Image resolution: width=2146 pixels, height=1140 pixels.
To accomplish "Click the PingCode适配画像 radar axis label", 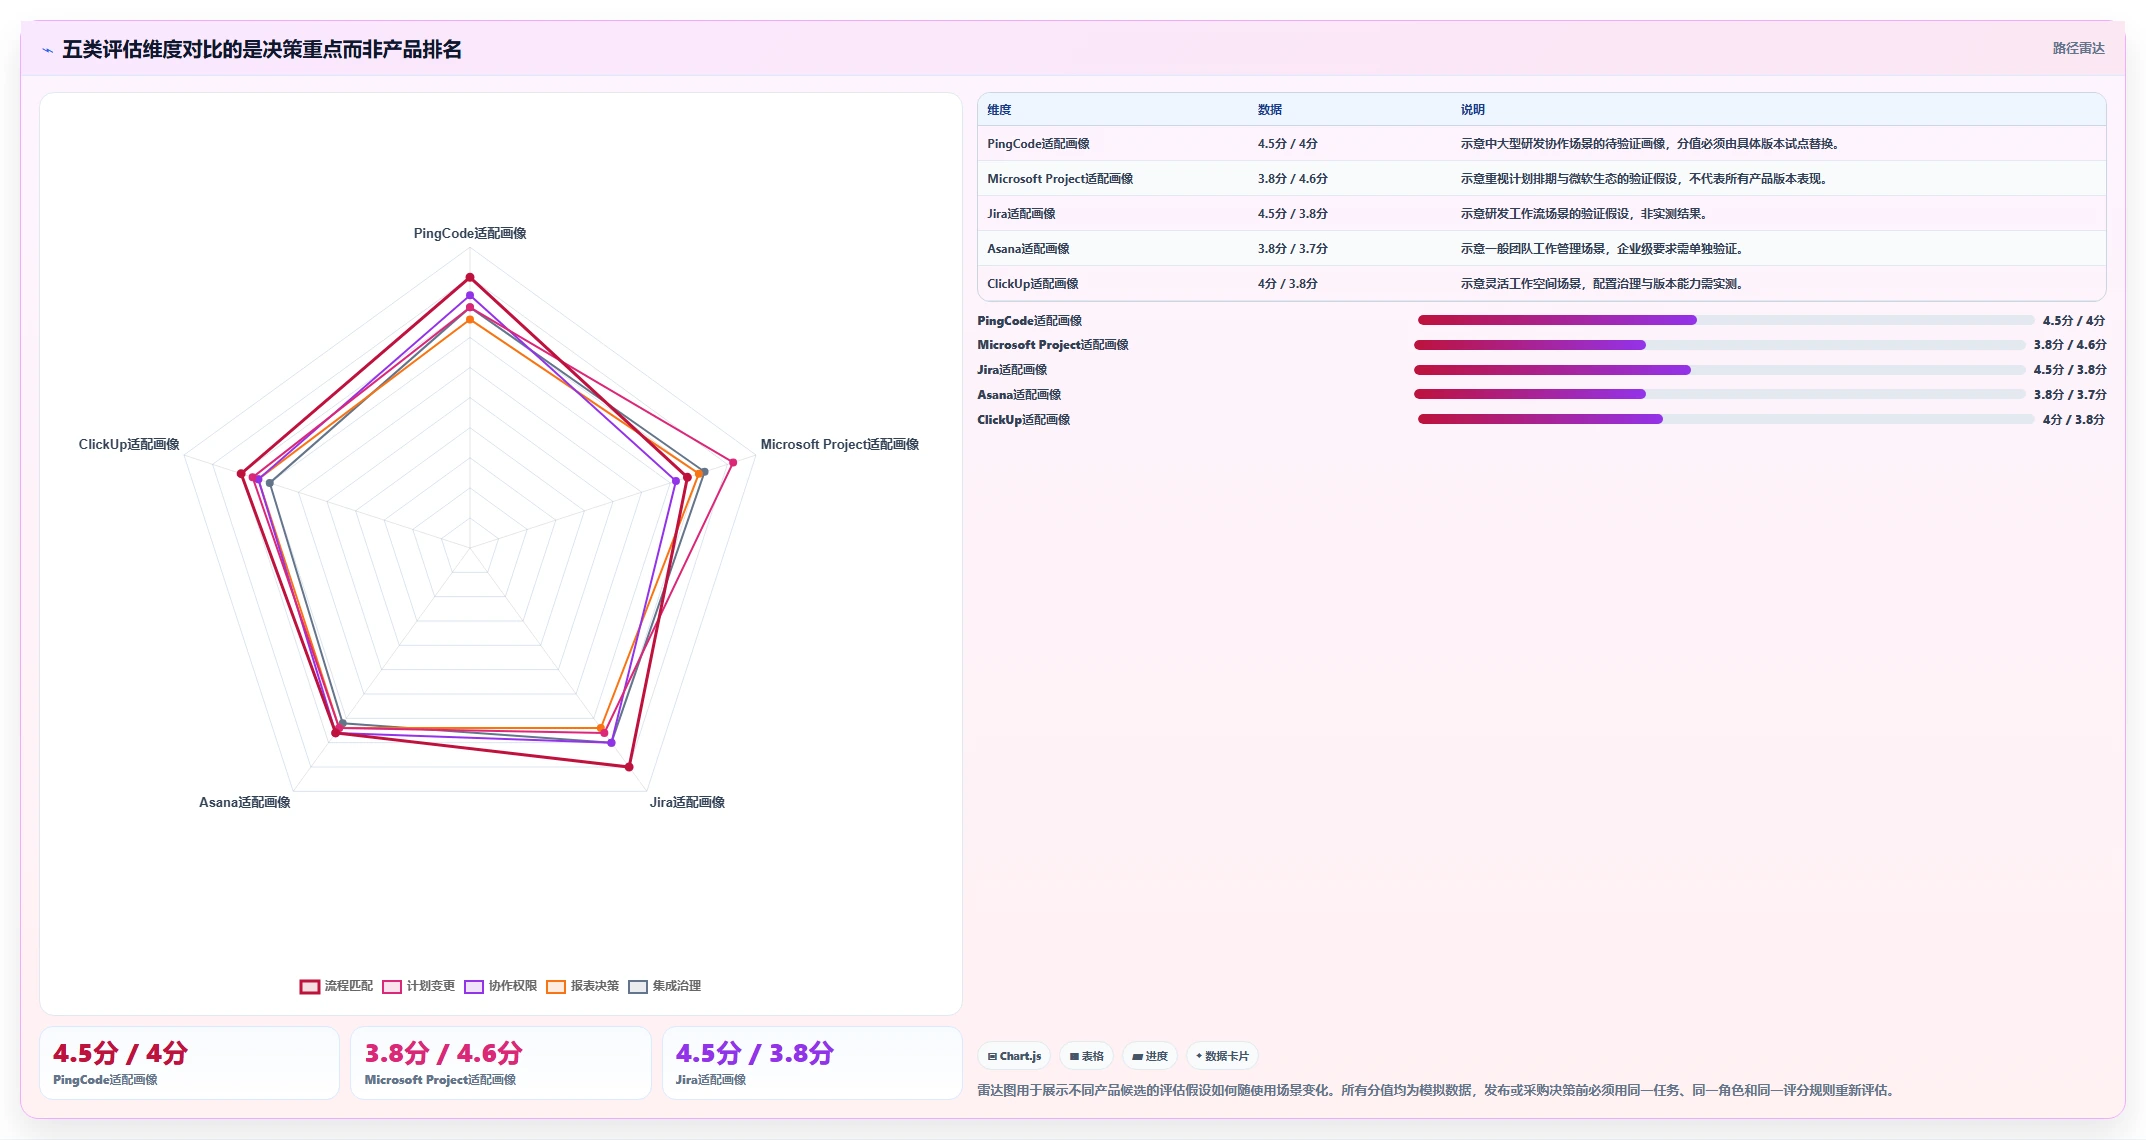I will coord(470,233).
